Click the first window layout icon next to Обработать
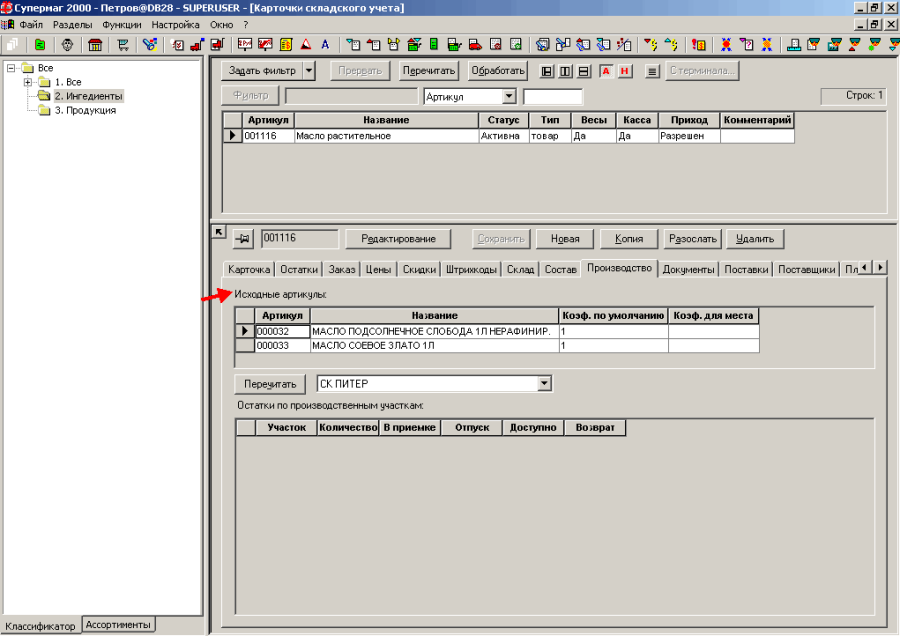This screenshot has width=900, height=636. pyautogui.click(x=547, y=71)
